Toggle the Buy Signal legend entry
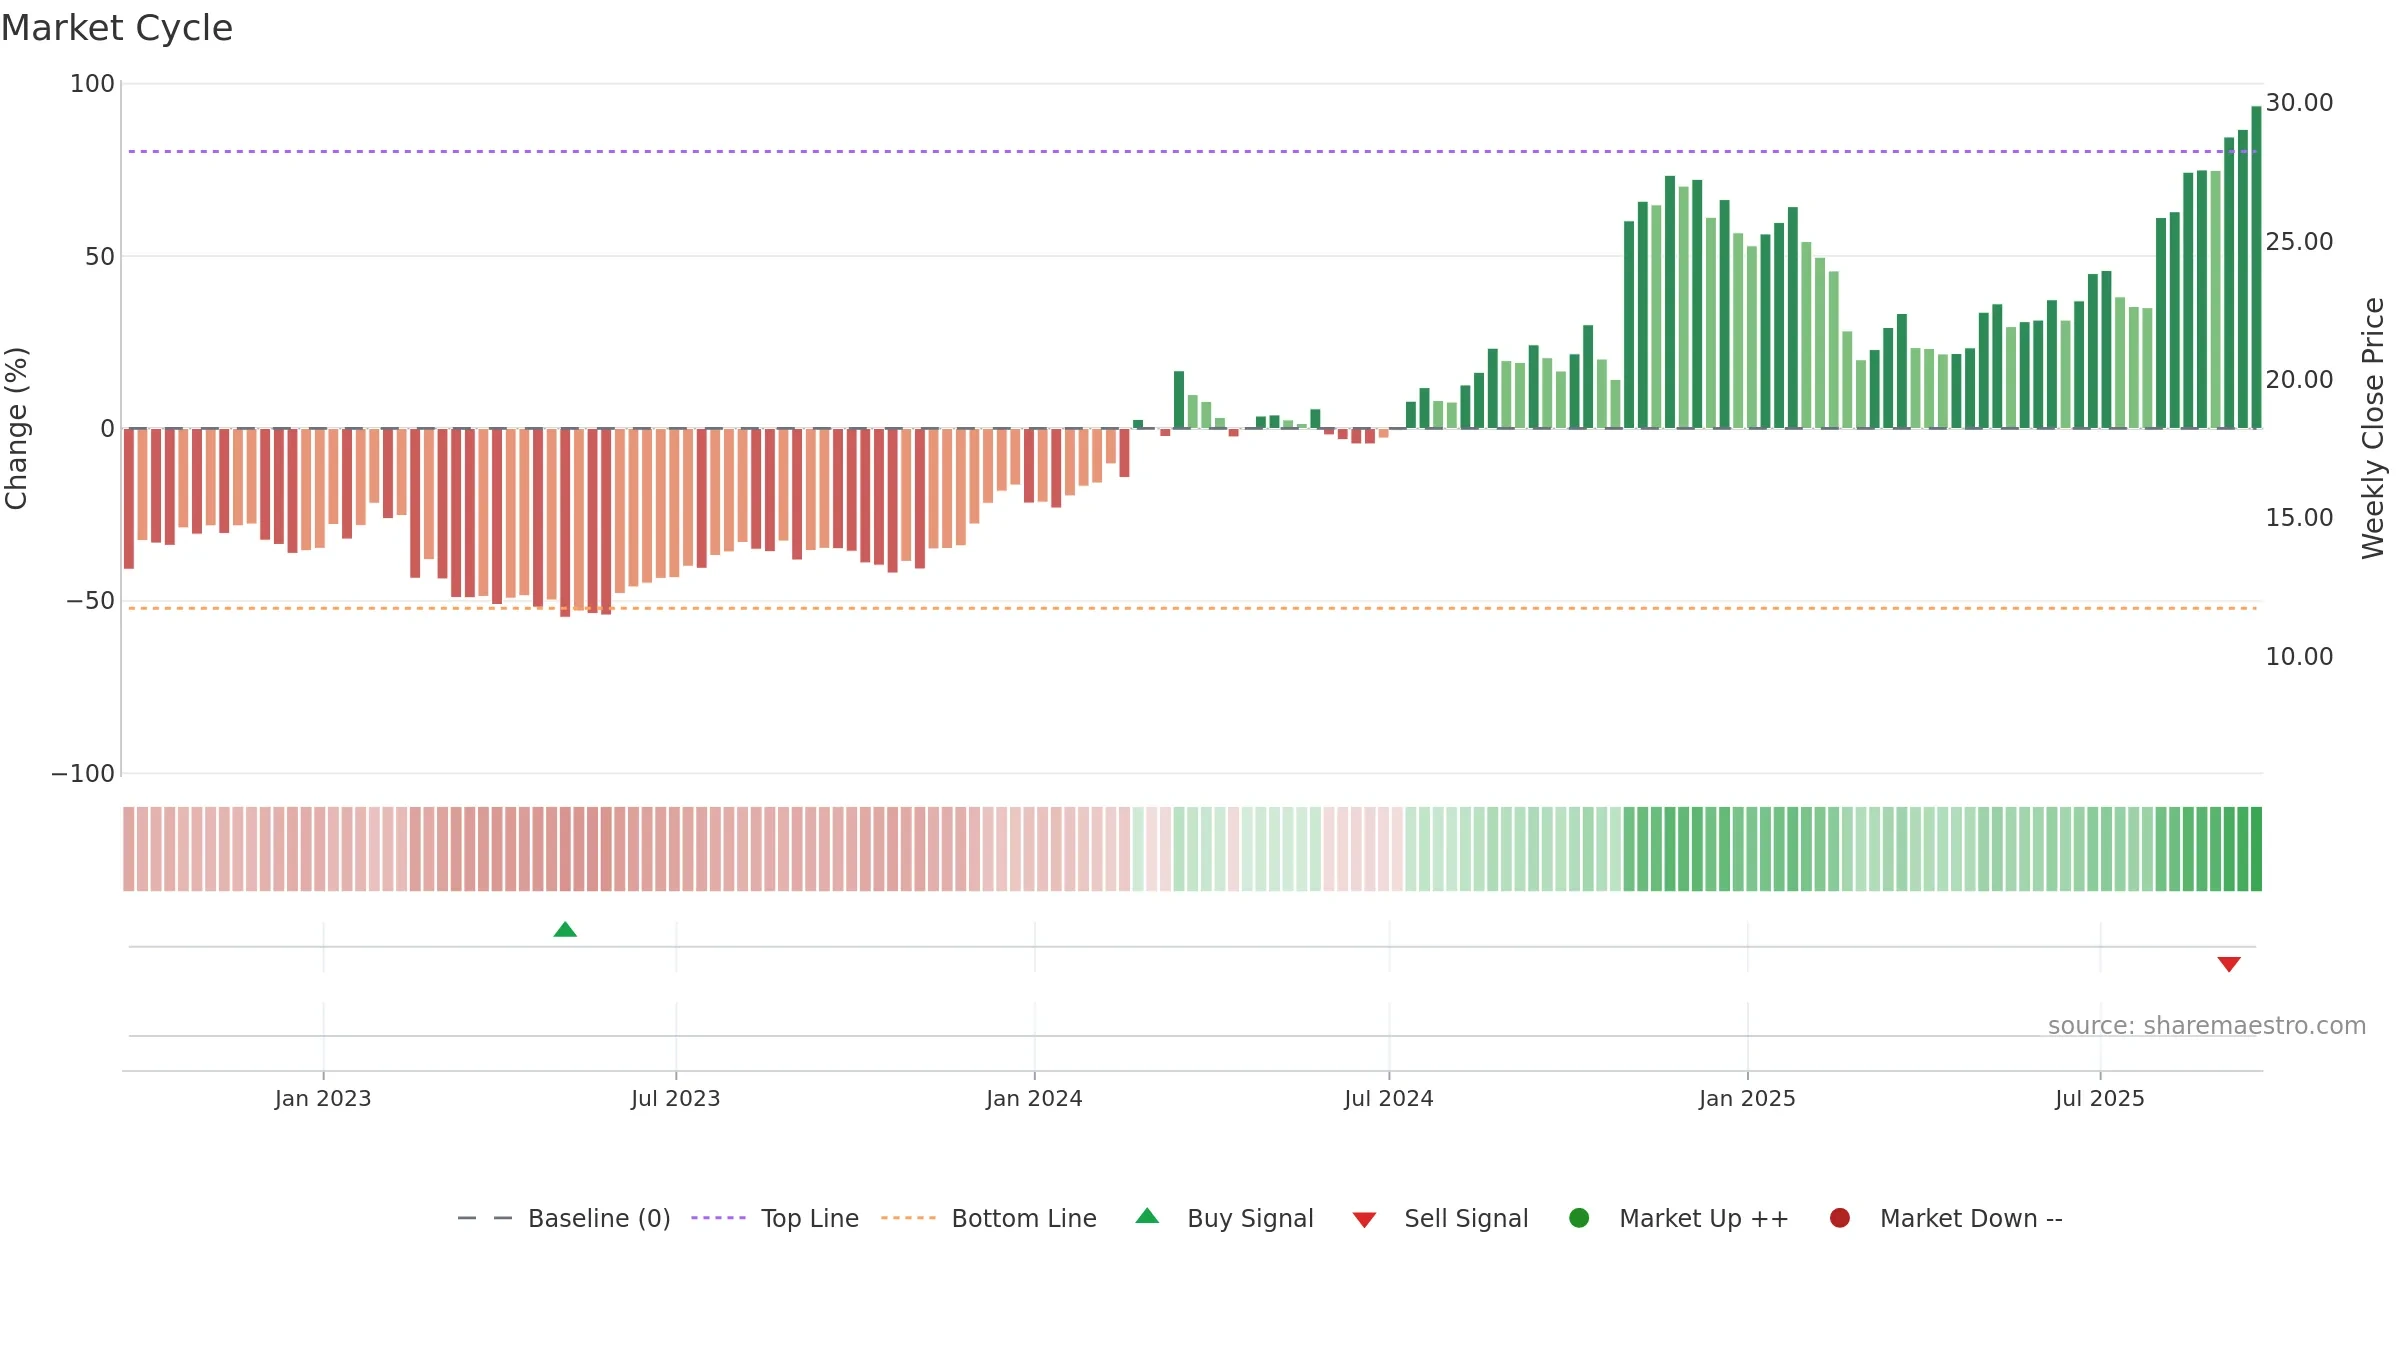Image resolution: width=2400 pixels, height=1350 pixels. coord(1224,1218)
